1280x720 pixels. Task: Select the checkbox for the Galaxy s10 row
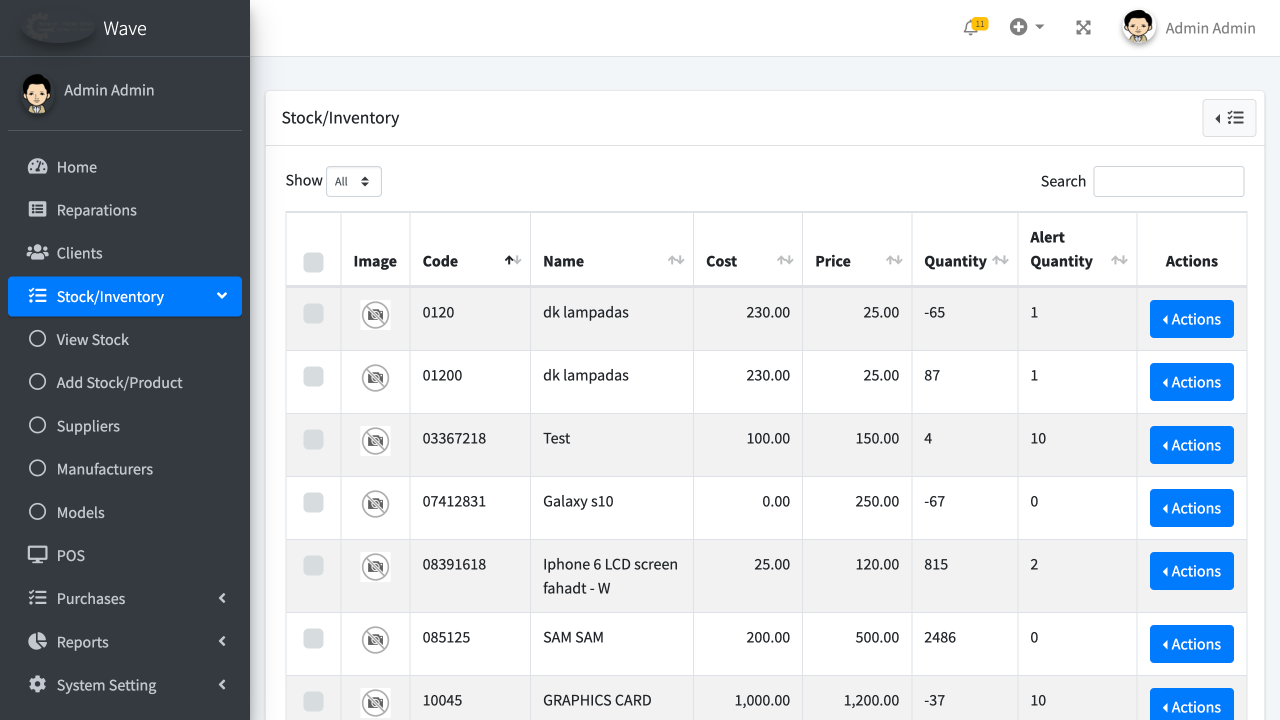(x=313, y=502)
